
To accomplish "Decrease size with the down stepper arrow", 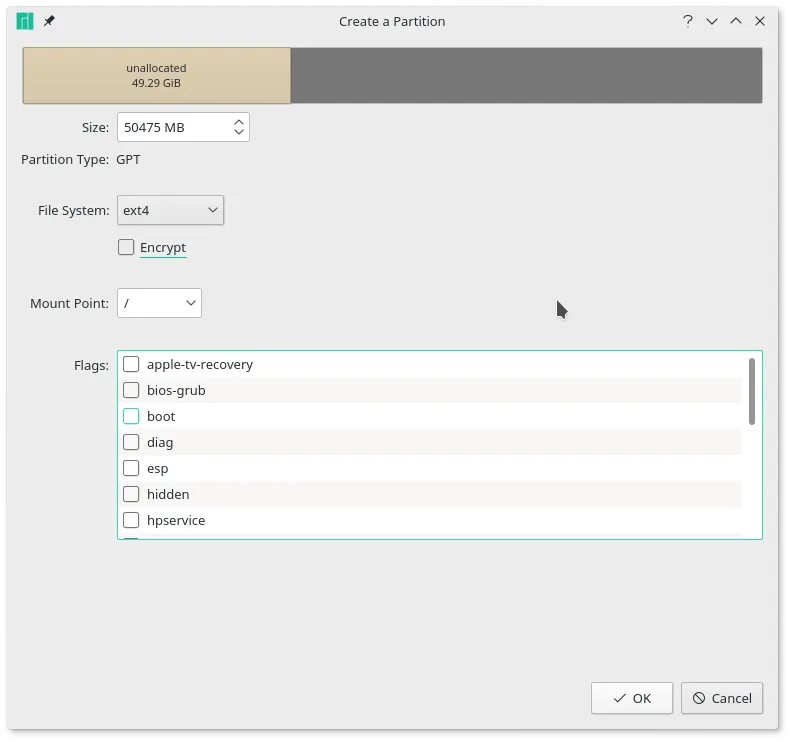I will (239, 132).
